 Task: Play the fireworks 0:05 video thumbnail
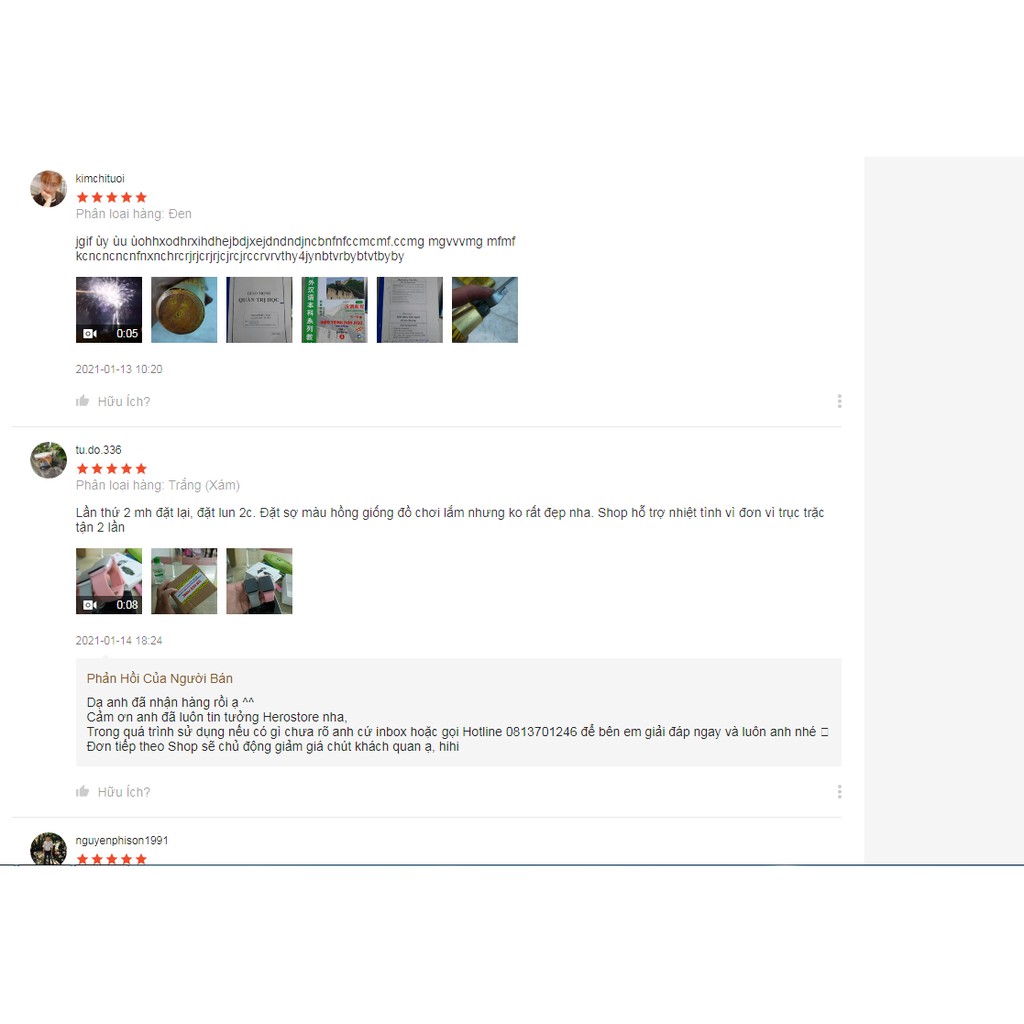coord(109,310)
